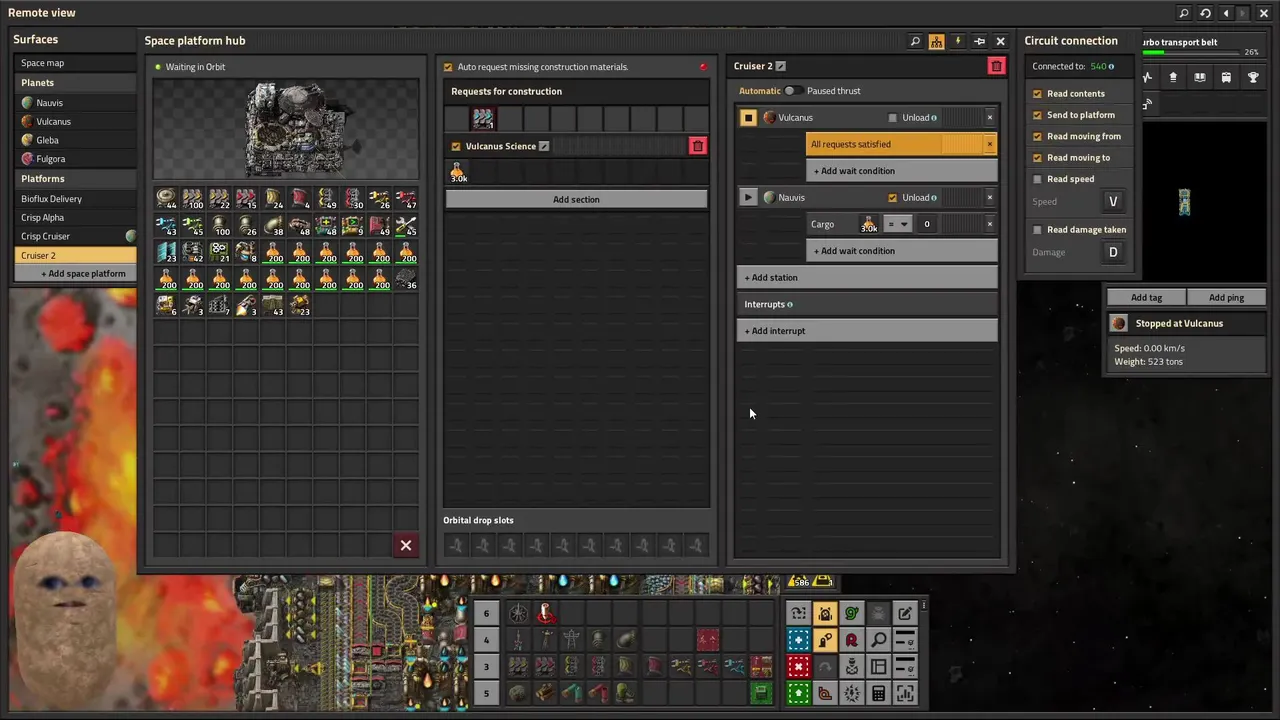Disable the Unload checkbox for Nauvis
Image resolution: width=1280 pixels, height=720 pixels.
893,197
